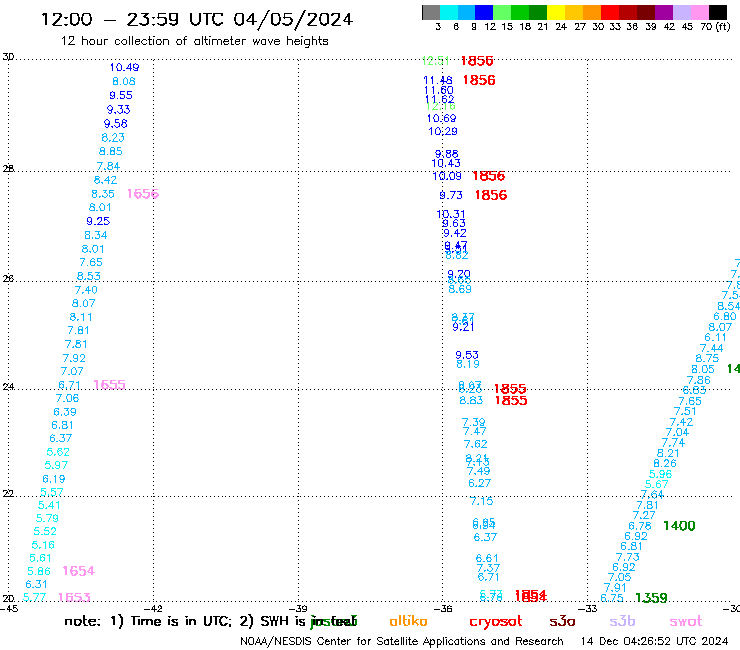Screen dimensions: 740x650
Task: Click the 6.31 wave height value
Action: (36, 584)
